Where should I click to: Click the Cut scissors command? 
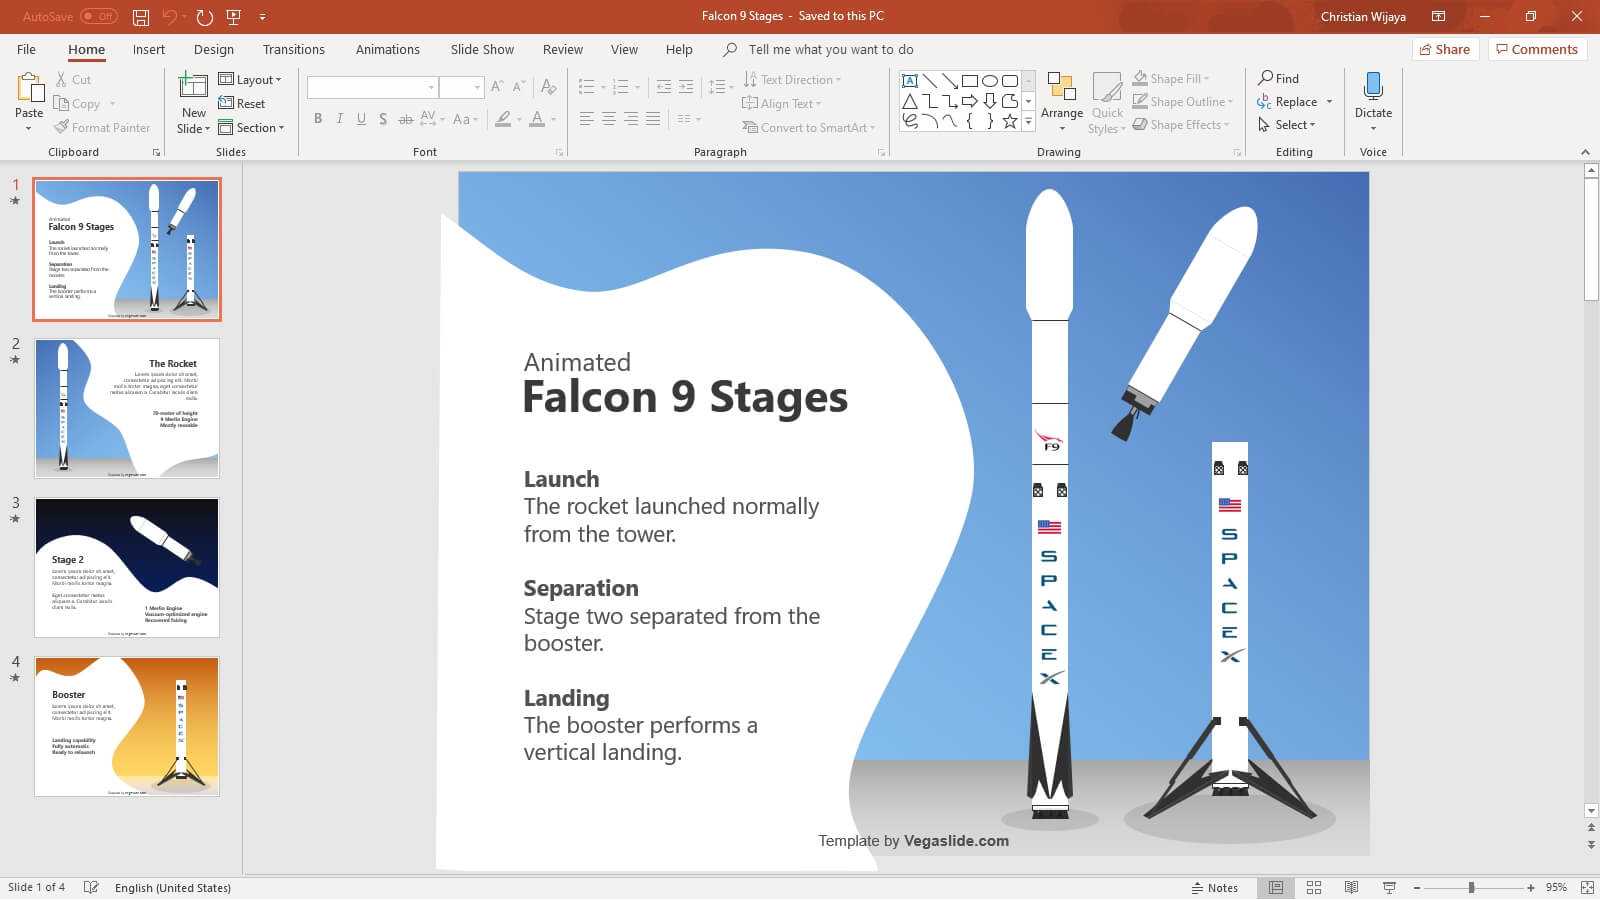pyautogui.click(x=73, y=80)
